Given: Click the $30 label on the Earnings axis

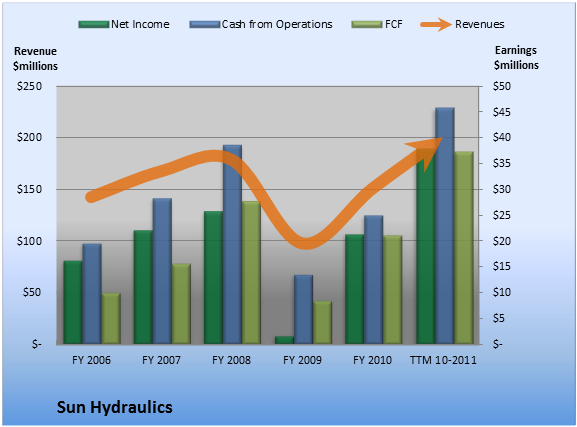Looking at the screenshot, I should click(x=502, y=189).
